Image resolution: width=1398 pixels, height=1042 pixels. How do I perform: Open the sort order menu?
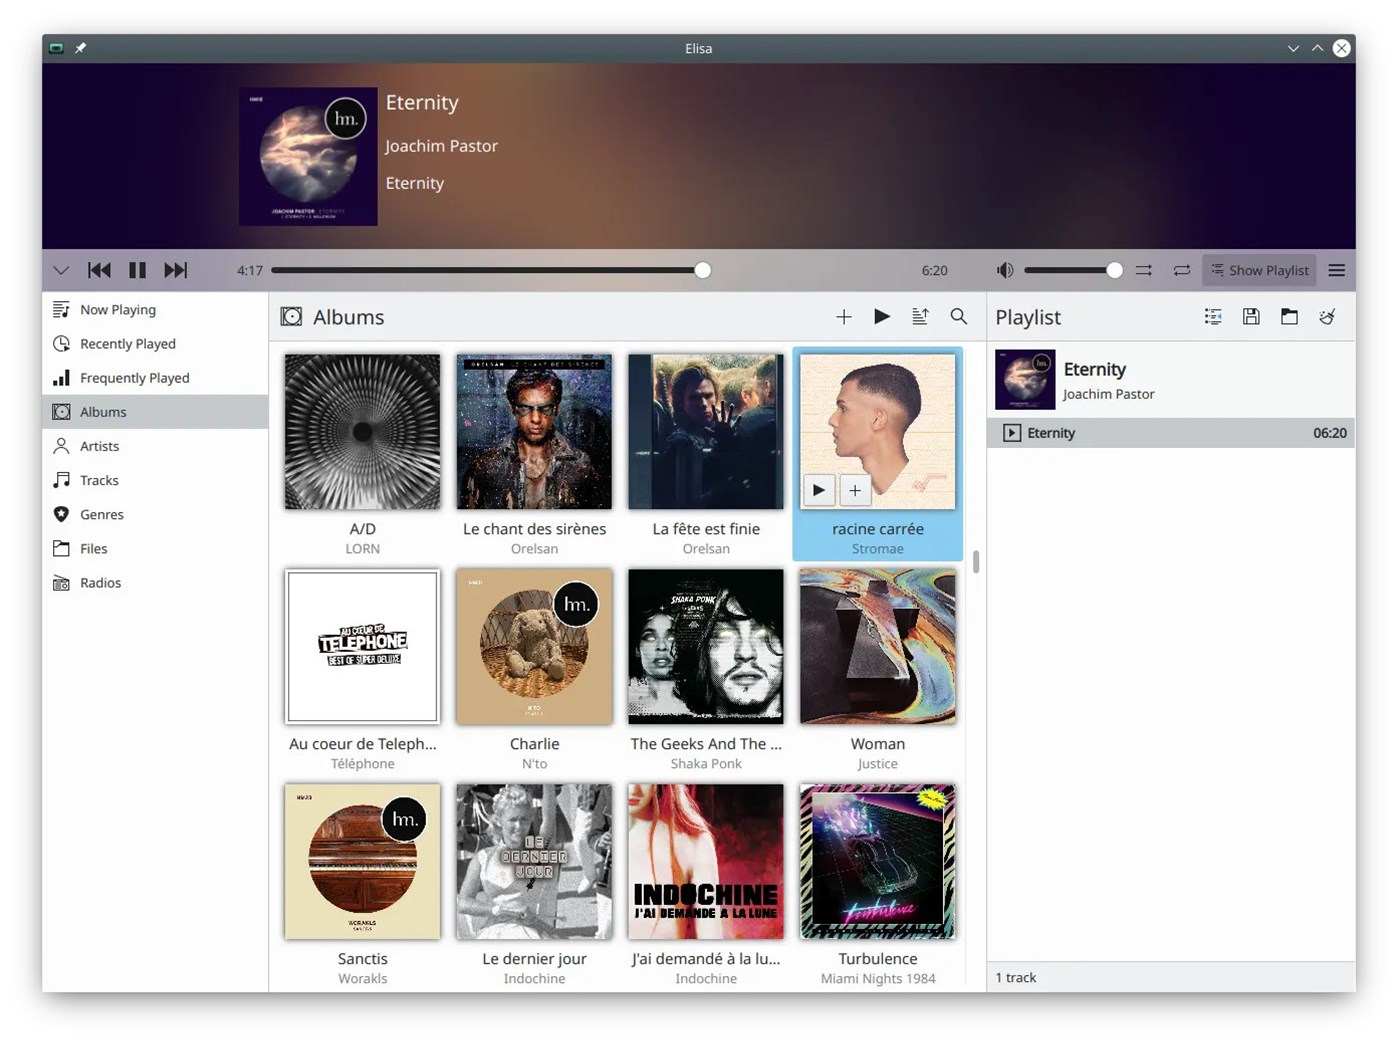click(920, 317)
